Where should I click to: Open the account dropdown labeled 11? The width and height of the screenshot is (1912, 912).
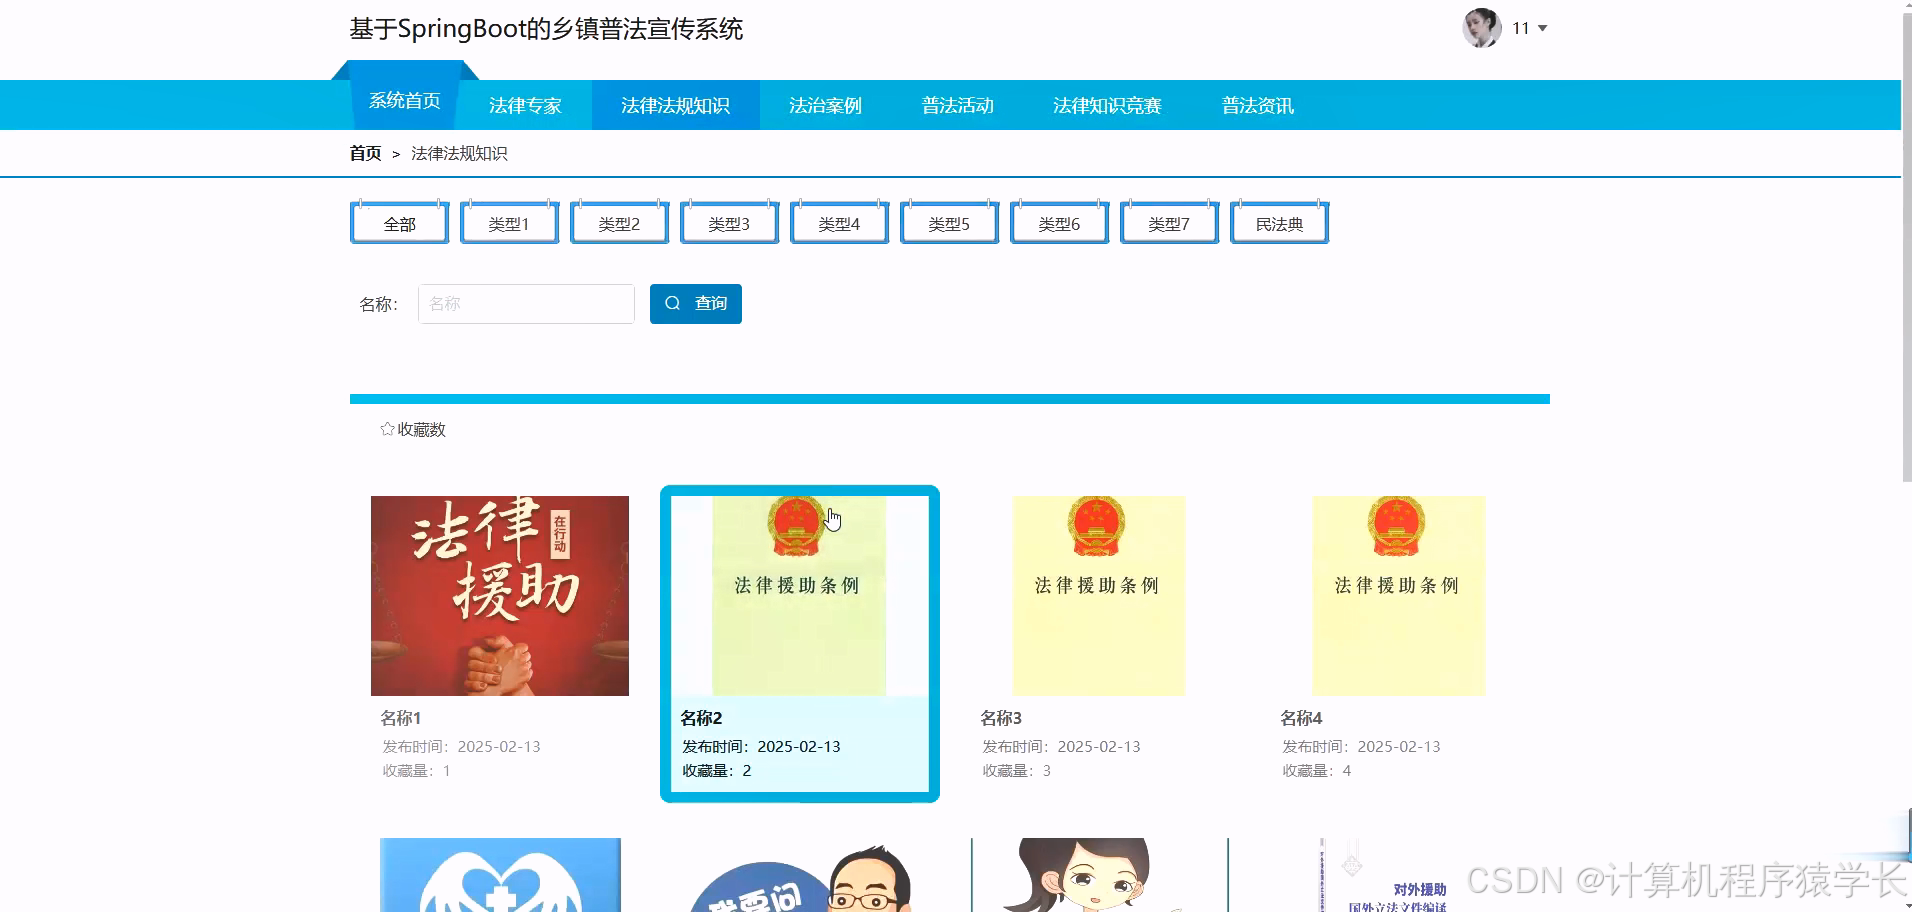[x=1519, y=28]
